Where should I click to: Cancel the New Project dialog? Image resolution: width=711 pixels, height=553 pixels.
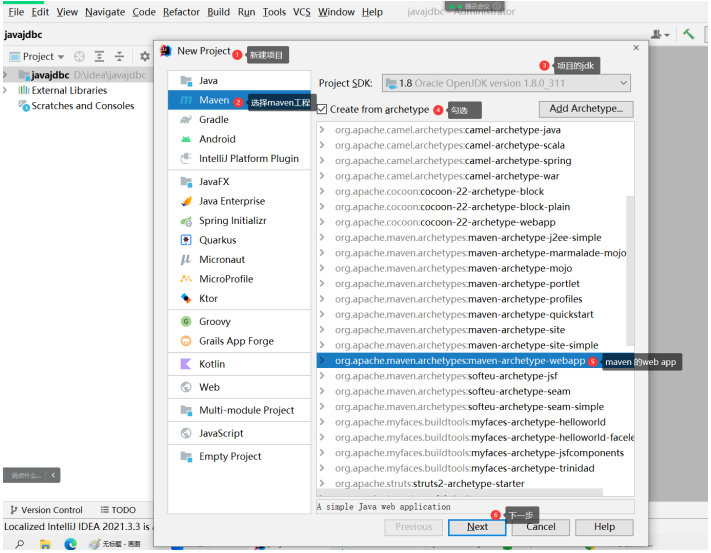pyautogui.click(x=541, y=527)
